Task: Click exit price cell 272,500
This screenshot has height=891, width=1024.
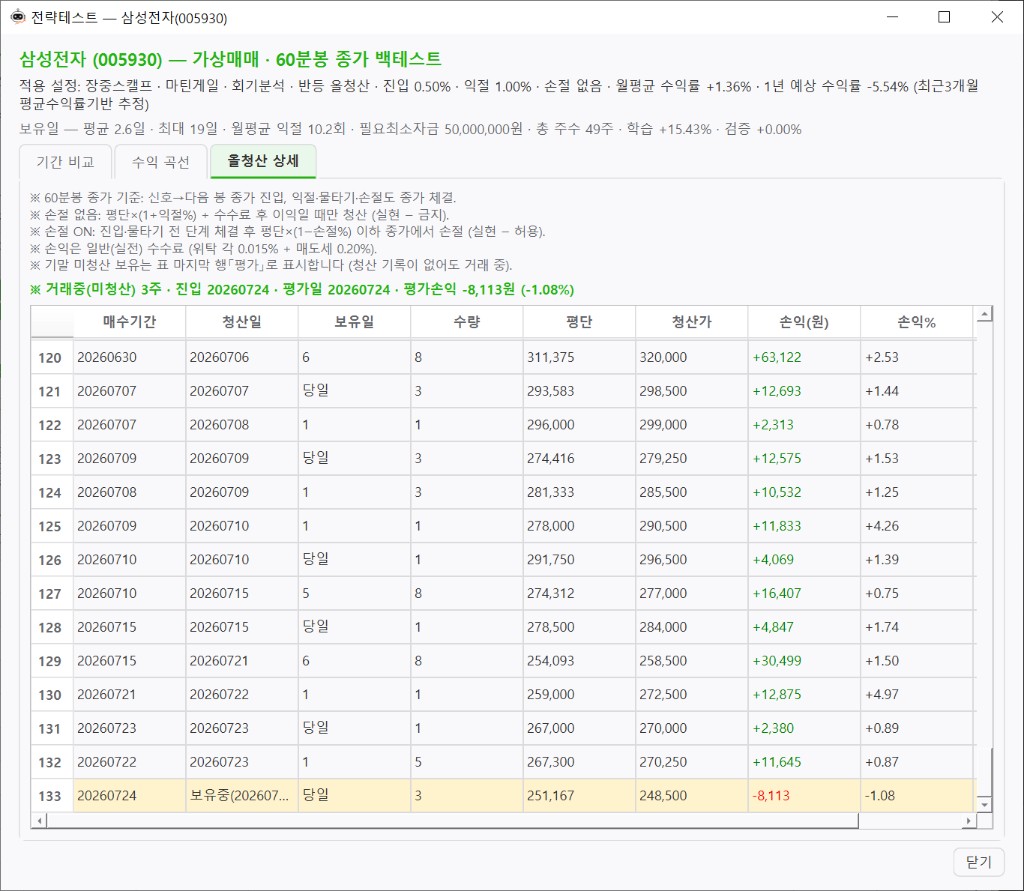Action: [692, 694]
